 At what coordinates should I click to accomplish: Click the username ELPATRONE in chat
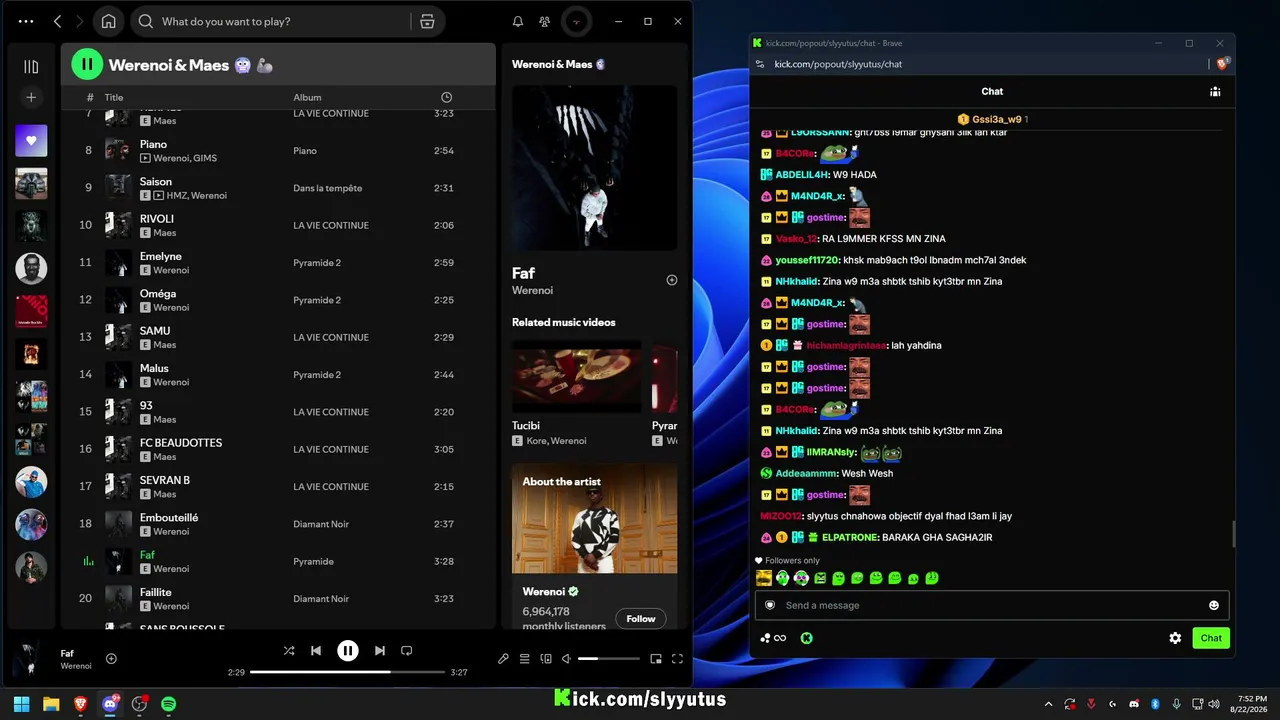[850, 537]
